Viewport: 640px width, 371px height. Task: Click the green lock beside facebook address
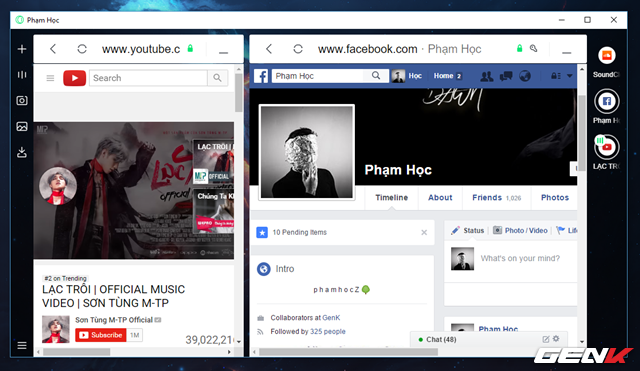[x=519, y=48]
